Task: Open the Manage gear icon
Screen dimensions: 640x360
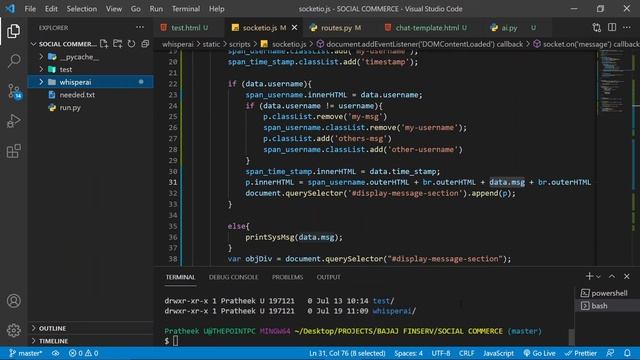Action: (x=13, y=330)
